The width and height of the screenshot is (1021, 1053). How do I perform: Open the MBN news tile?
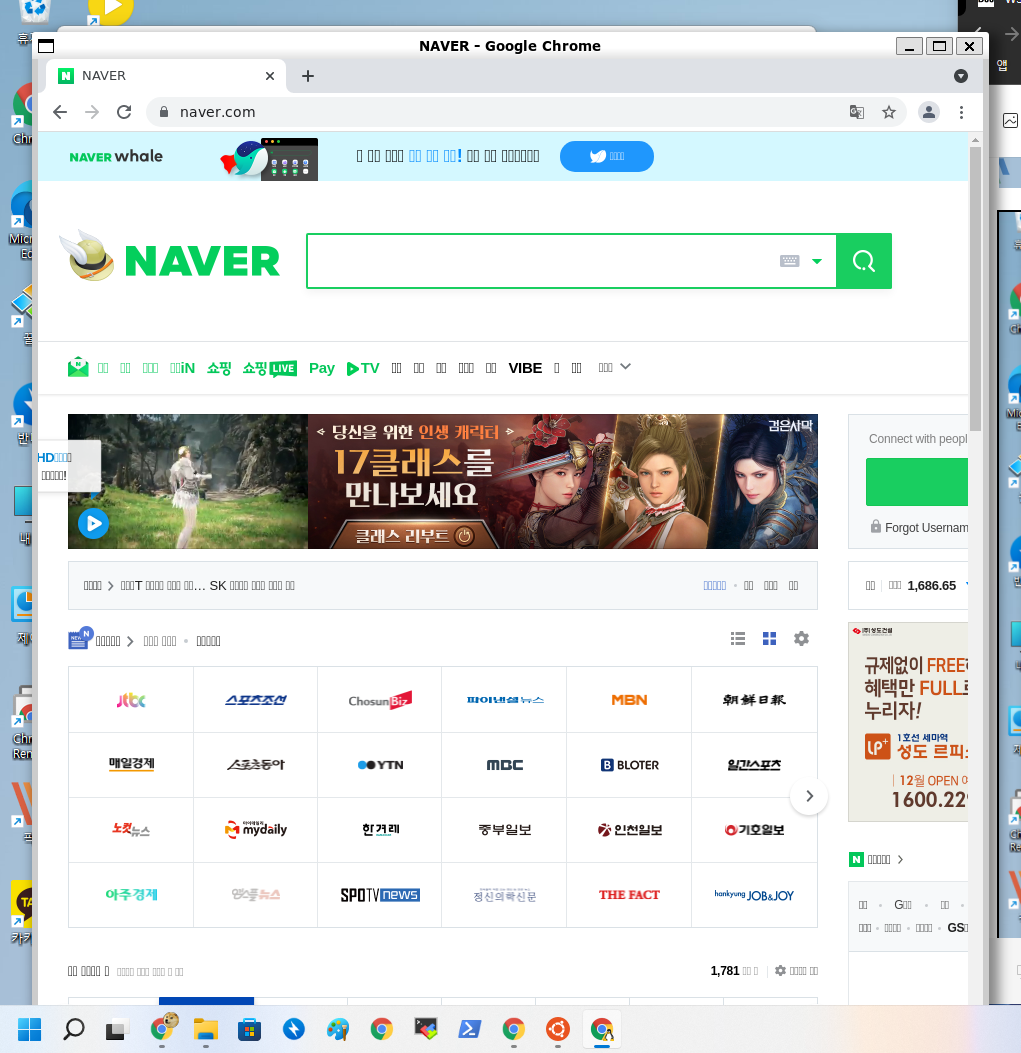629,700
